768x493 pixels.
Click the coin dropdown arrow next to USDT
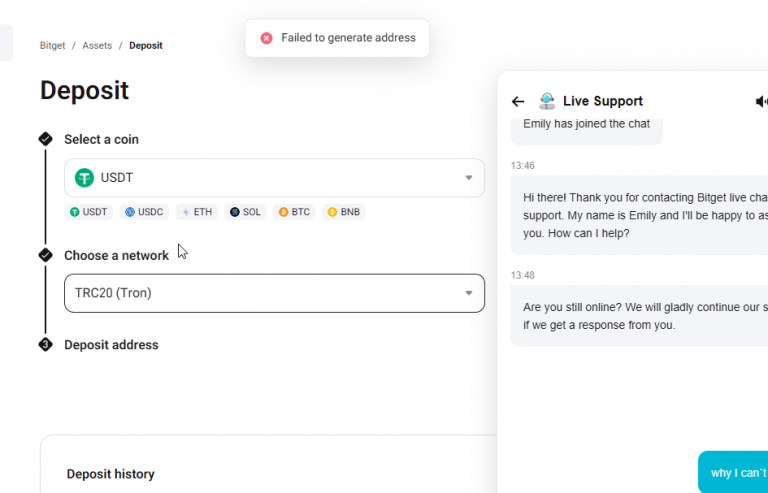click(469, 178)
